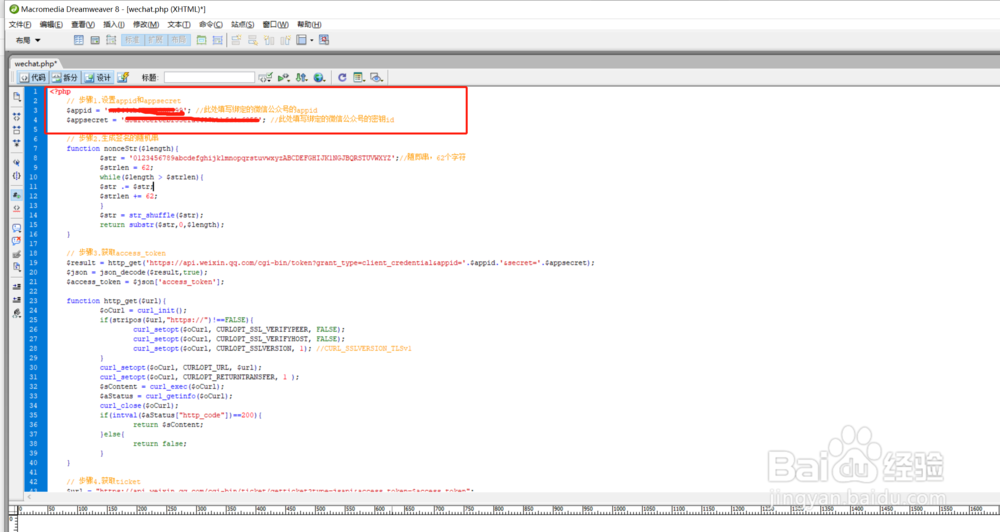
Task: Click the line '$json = json_decode($result,true);'
Action: tap(137, 272)
